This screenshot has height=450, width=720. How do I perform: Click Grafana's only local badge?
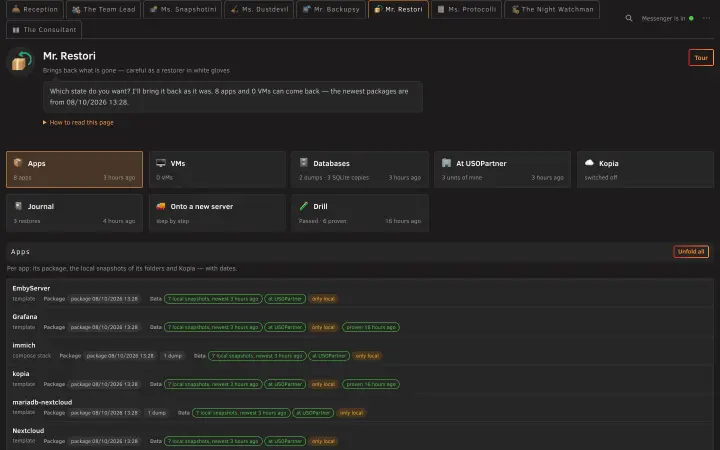[x=323, y=327]
